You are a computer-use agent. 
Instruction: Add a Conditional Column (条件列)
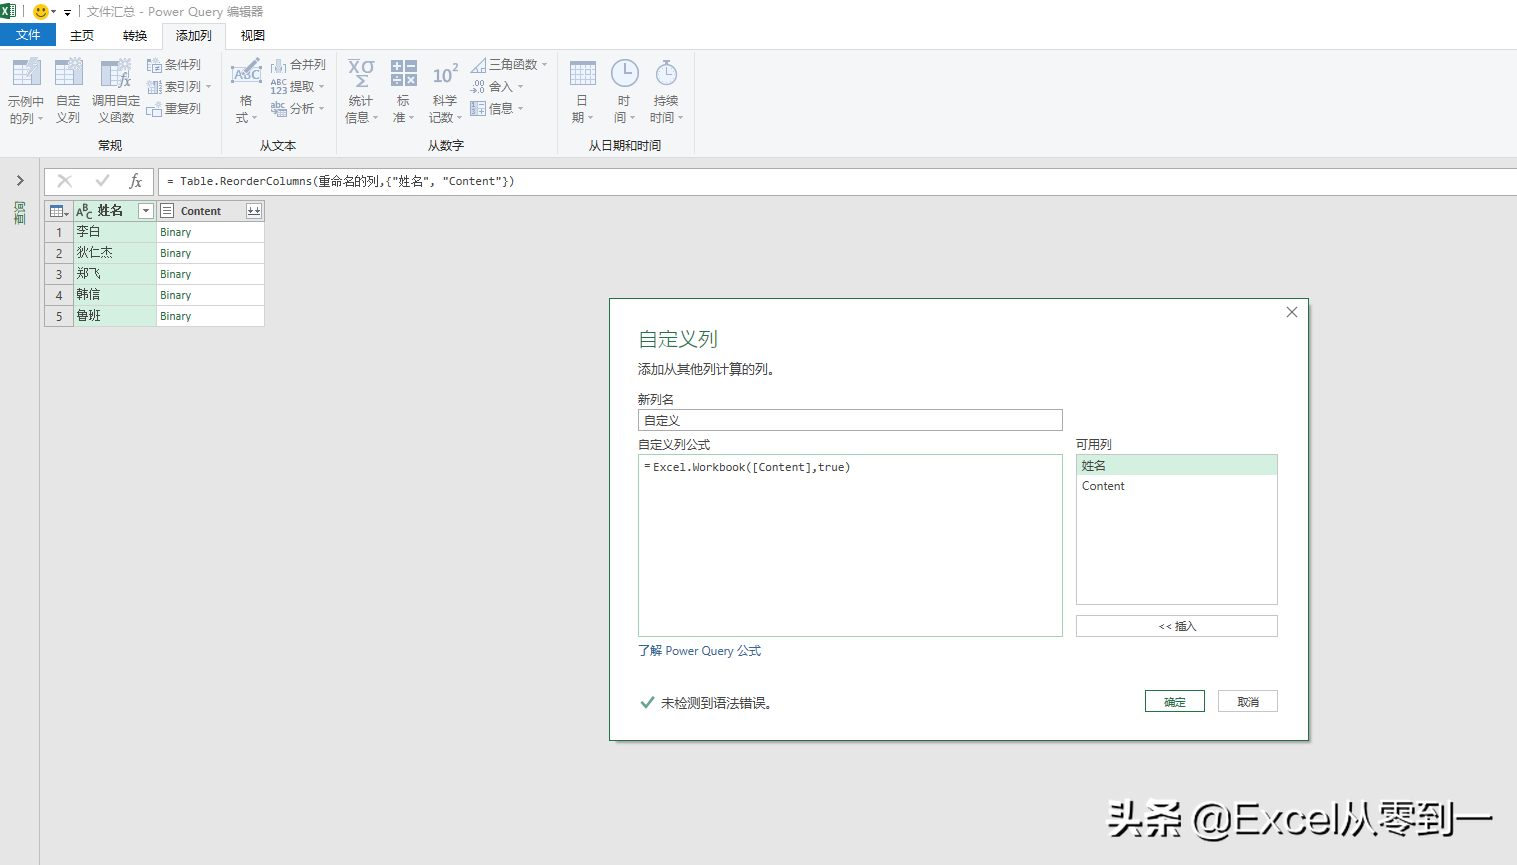point(174,65)
